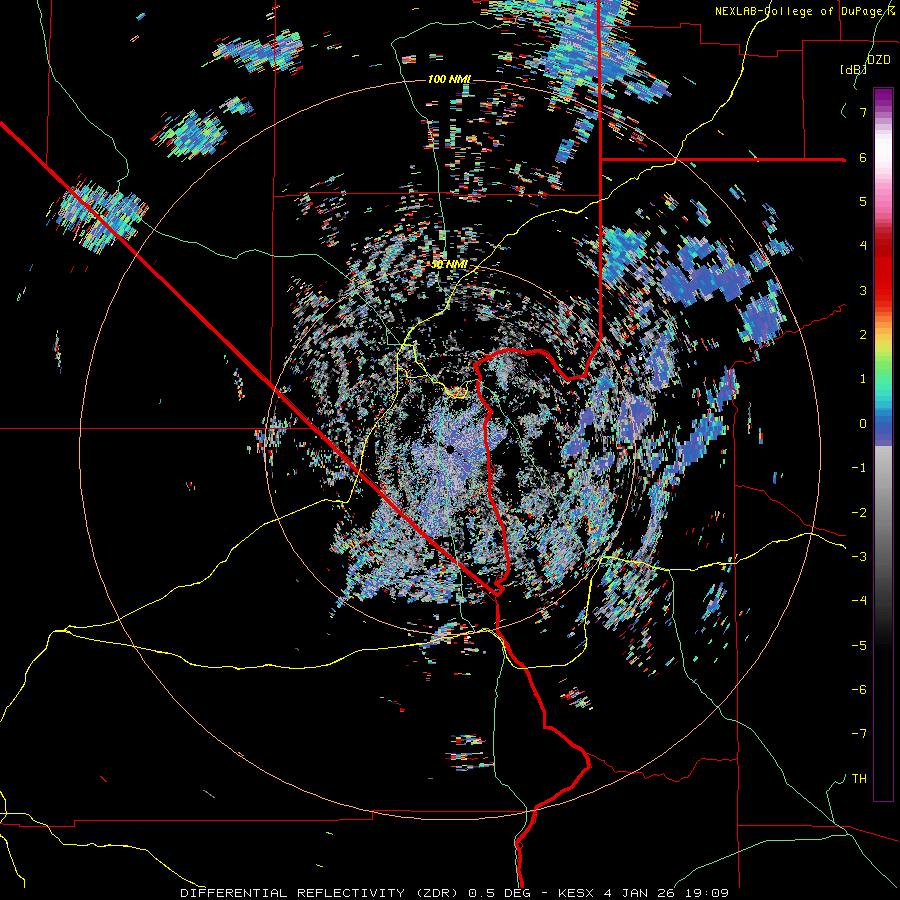900x900 pixels.
Task: Click the "DZD" label above the scale
Action: (878, 60)
